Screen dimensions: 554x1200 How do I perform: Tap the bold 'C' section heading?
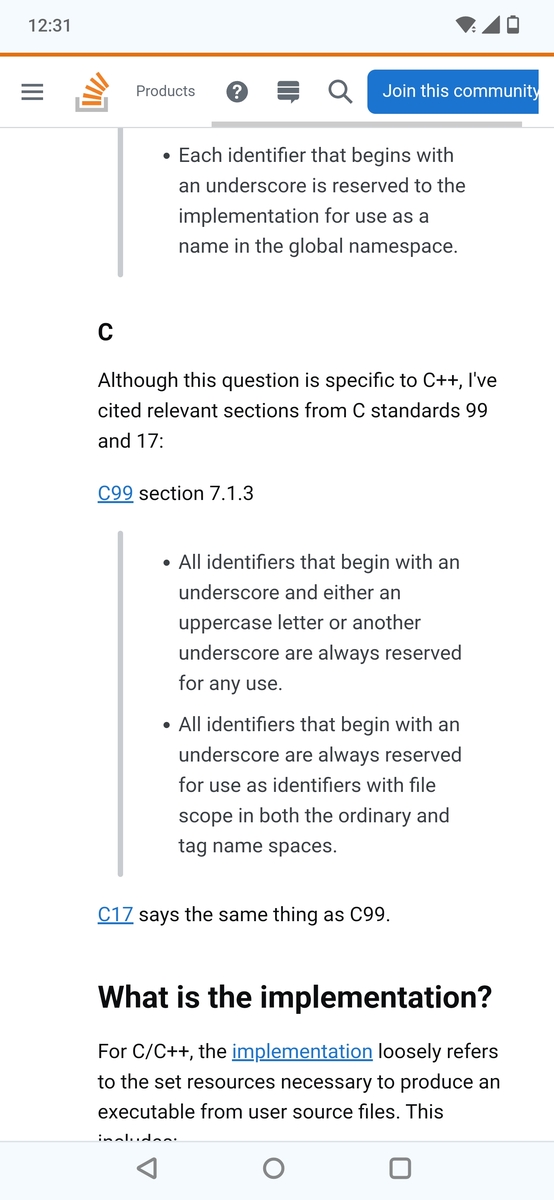coord(105,332)
